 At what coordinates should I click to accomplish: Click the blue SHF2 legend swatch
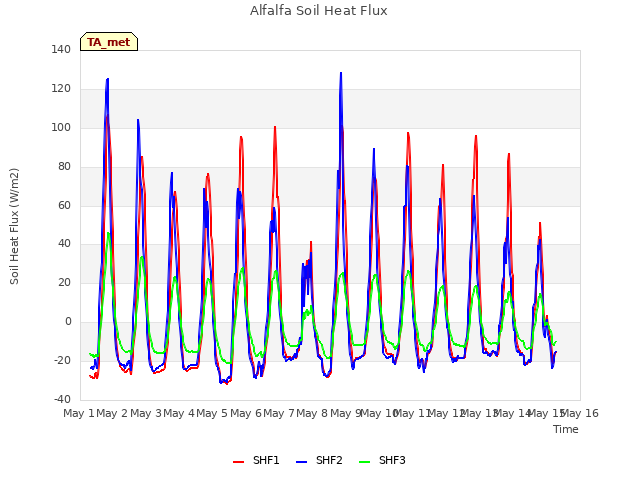click(301, 462)
